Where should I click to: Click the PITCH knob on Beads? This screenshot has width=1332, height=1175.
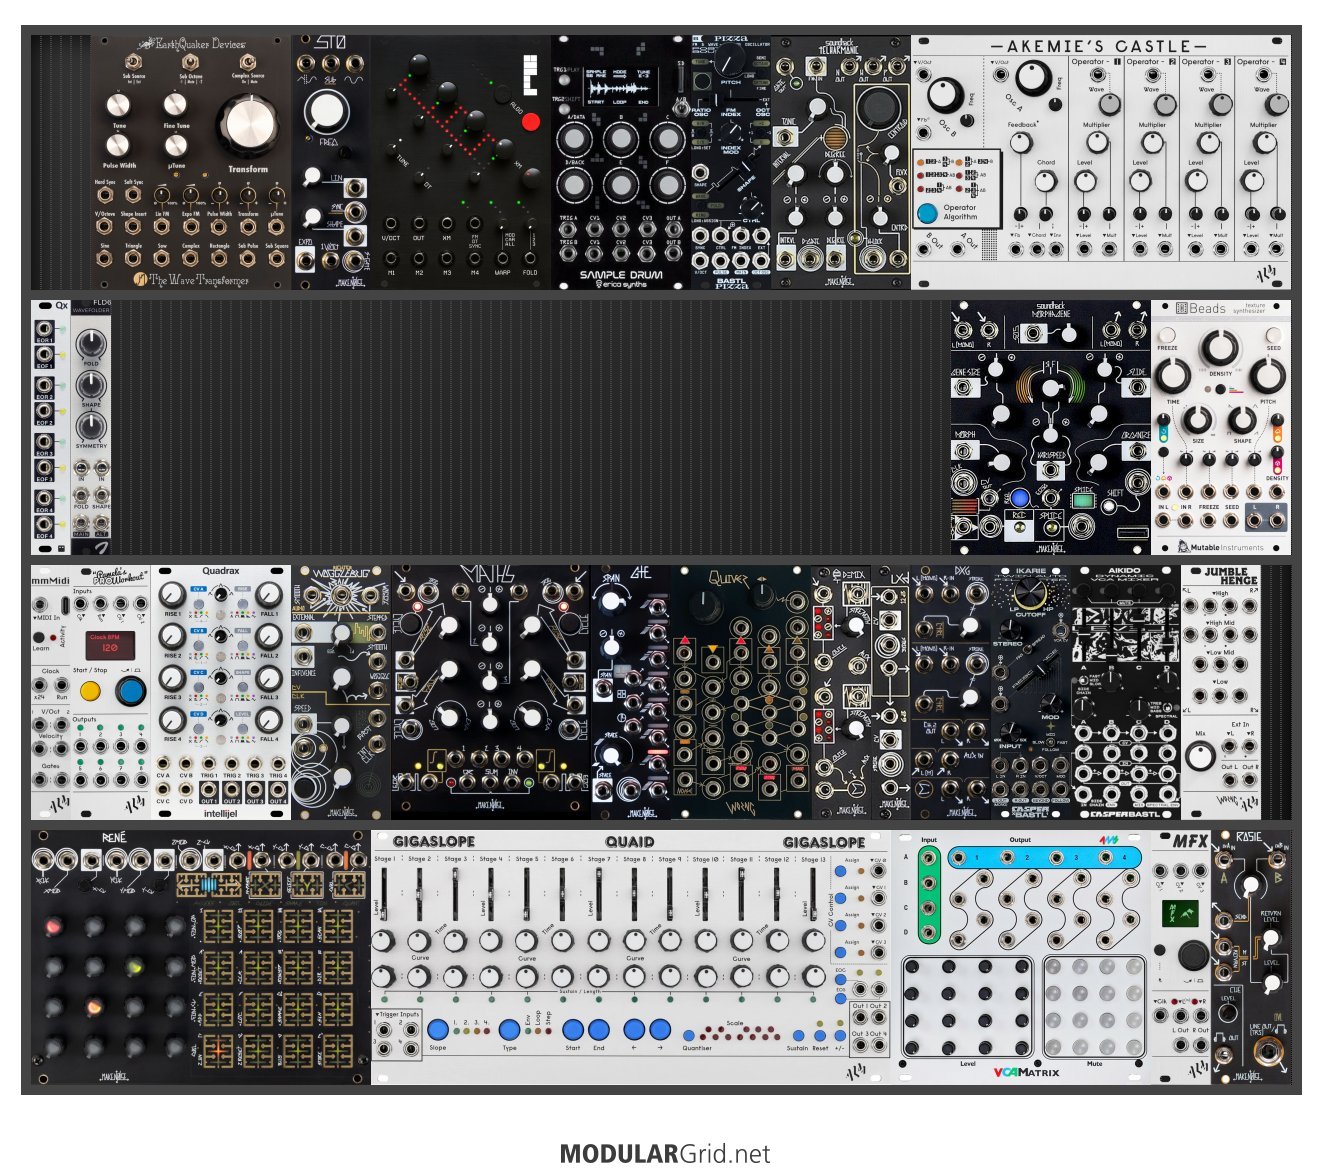(x=1267, y=376)
